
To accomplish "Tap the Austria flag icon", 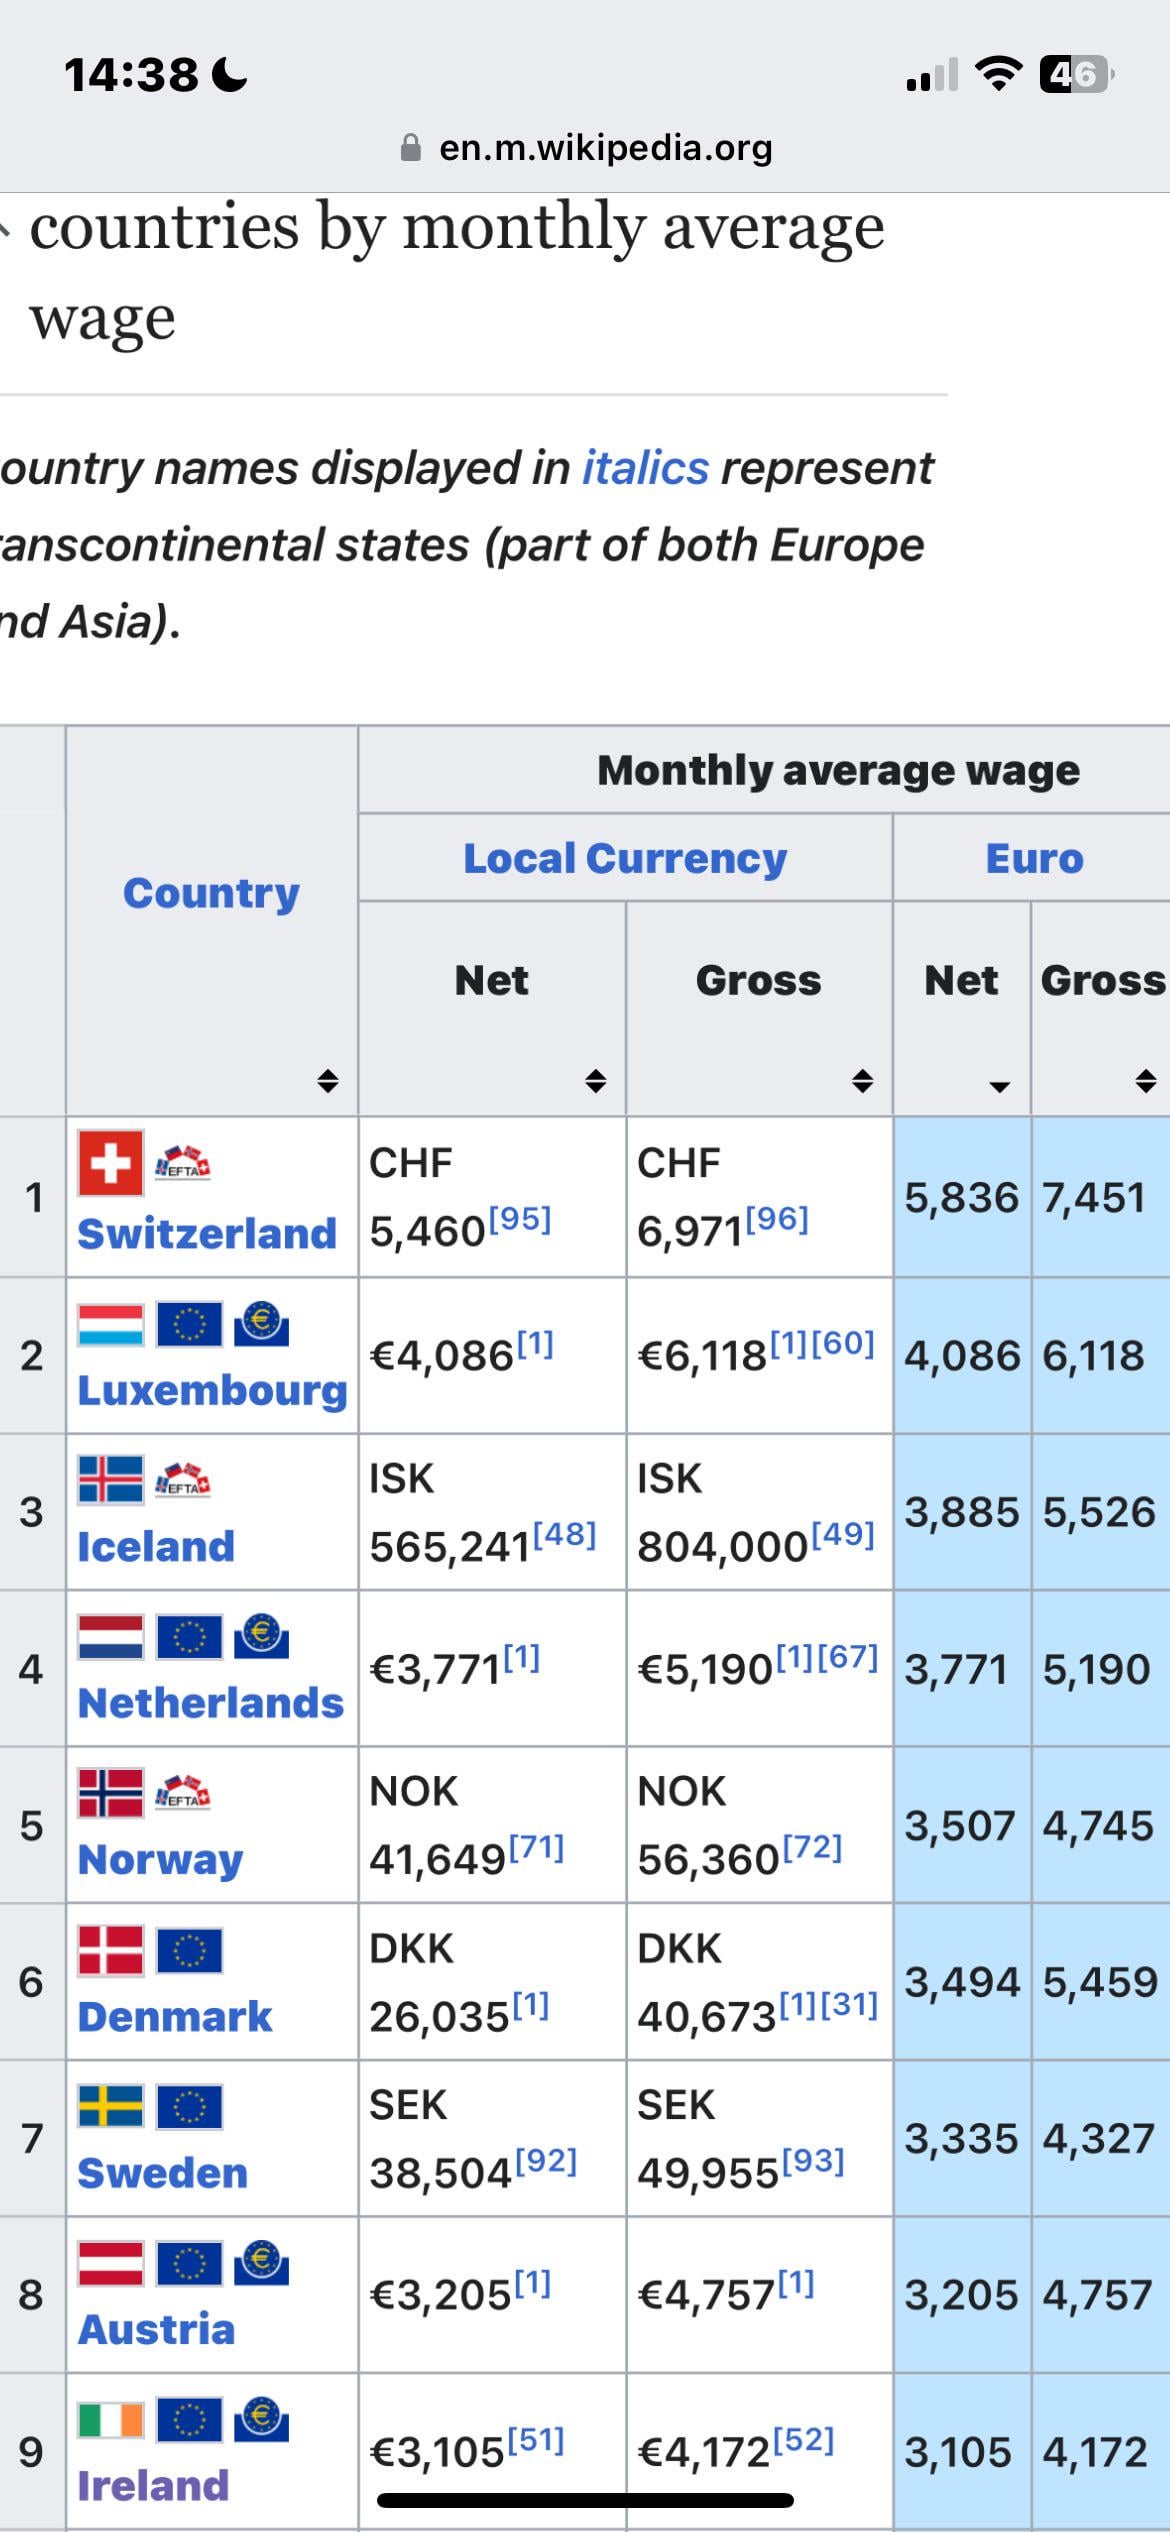I will 110,2263.
